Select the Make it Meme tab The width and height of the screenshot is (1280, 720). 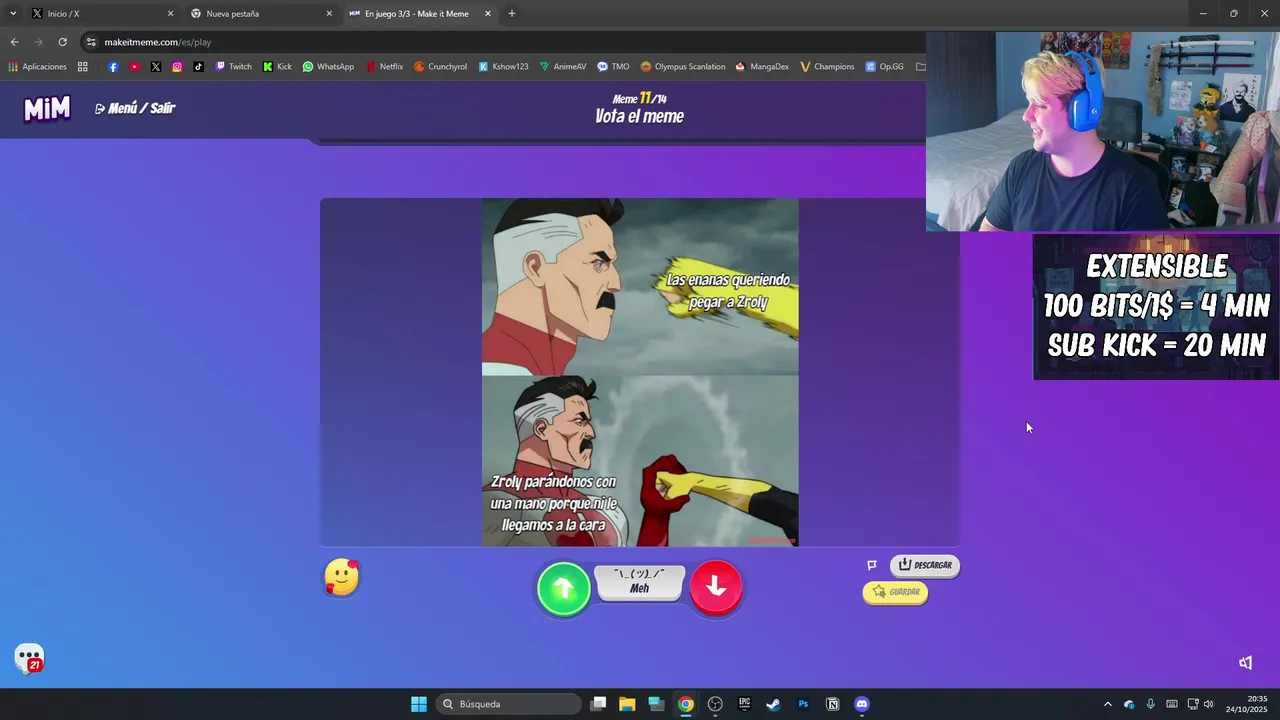click(x=420, y=14)
